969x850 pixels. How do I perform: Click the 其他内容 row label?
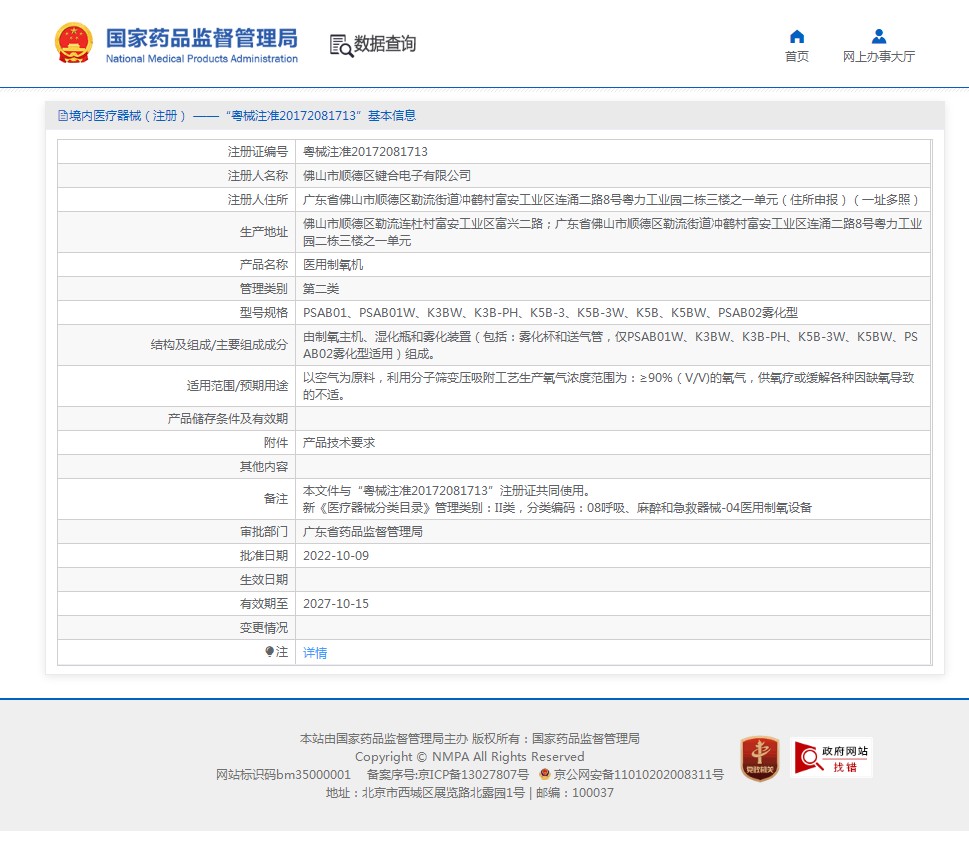point(264,466)
